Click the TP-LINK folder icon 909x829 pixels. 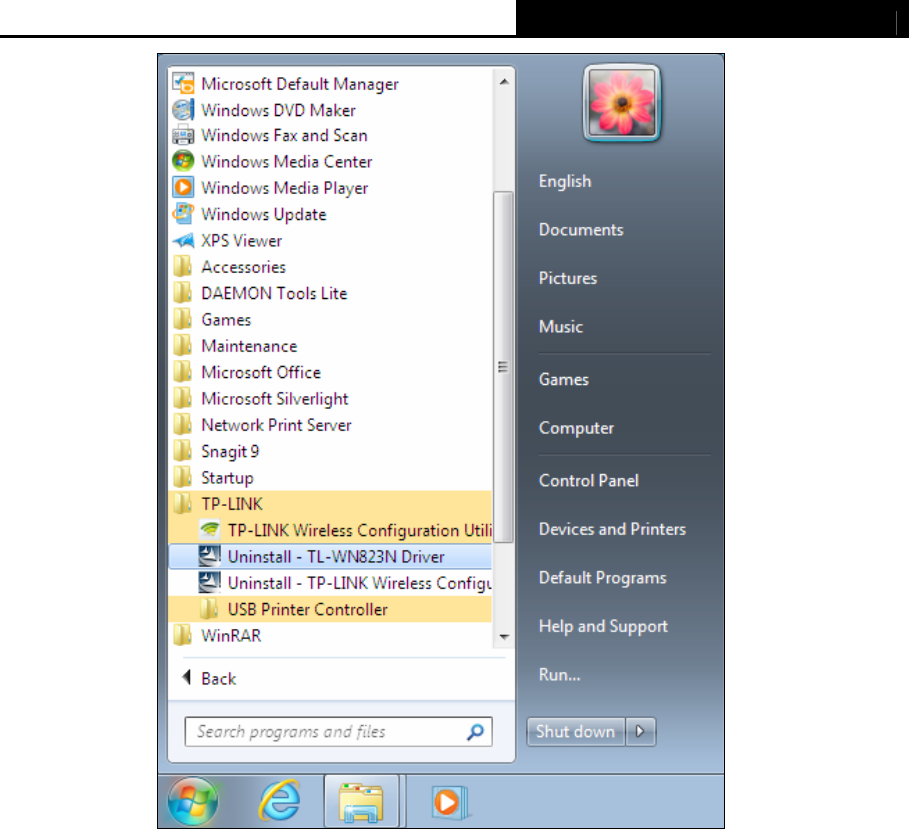pos(183,504)
